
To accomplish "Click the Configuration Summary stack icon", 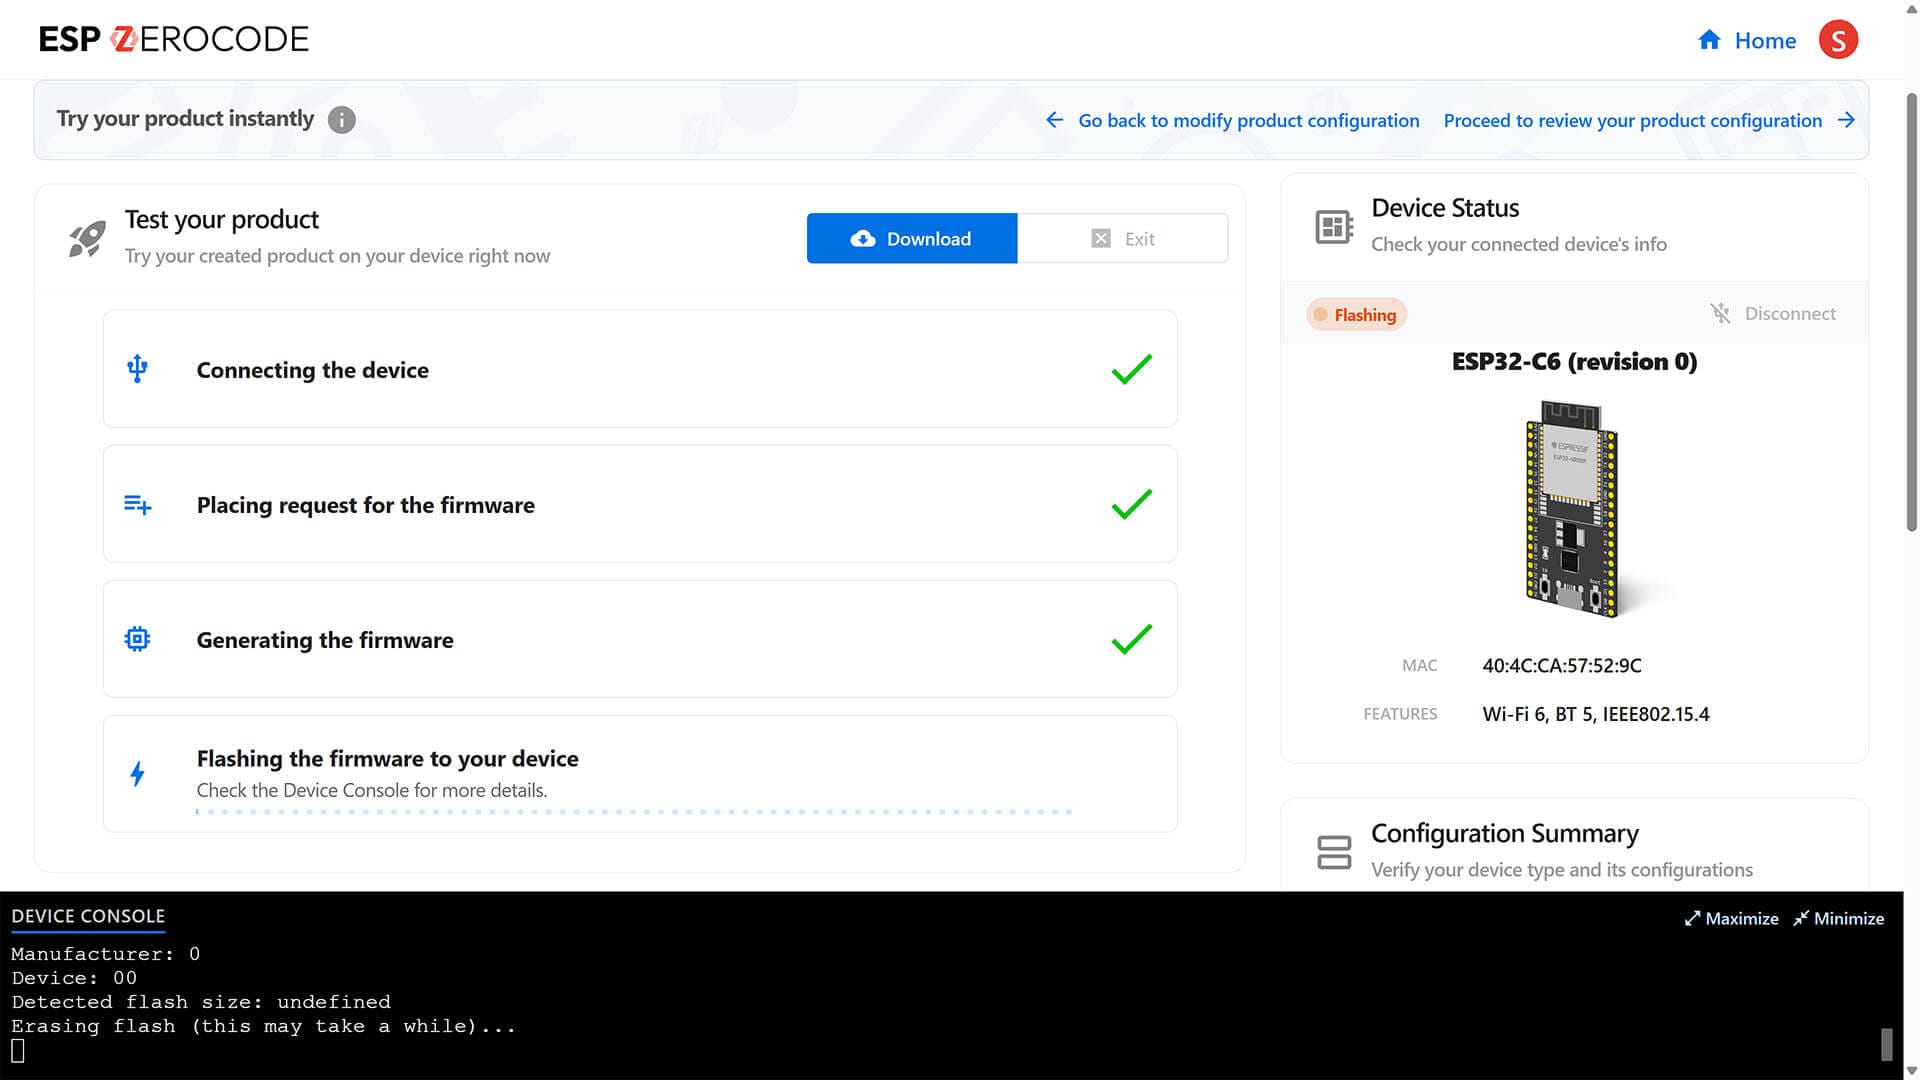I will (1334, 852).
